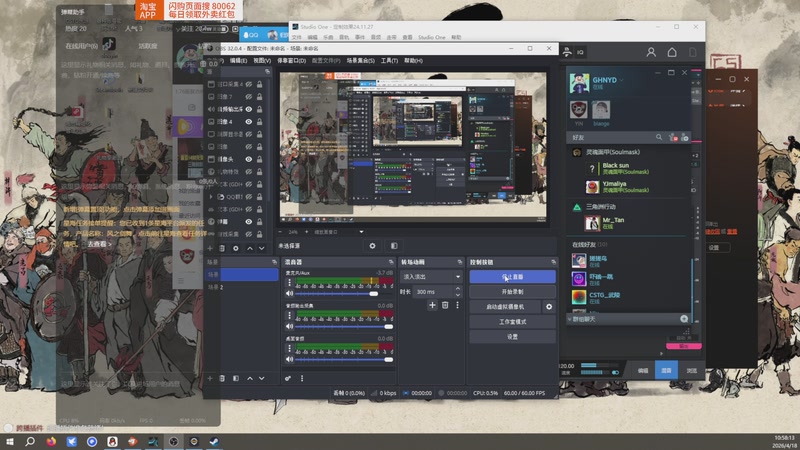
Task: Open OBS 场景集合(S) menu
Action: point(361,61)
